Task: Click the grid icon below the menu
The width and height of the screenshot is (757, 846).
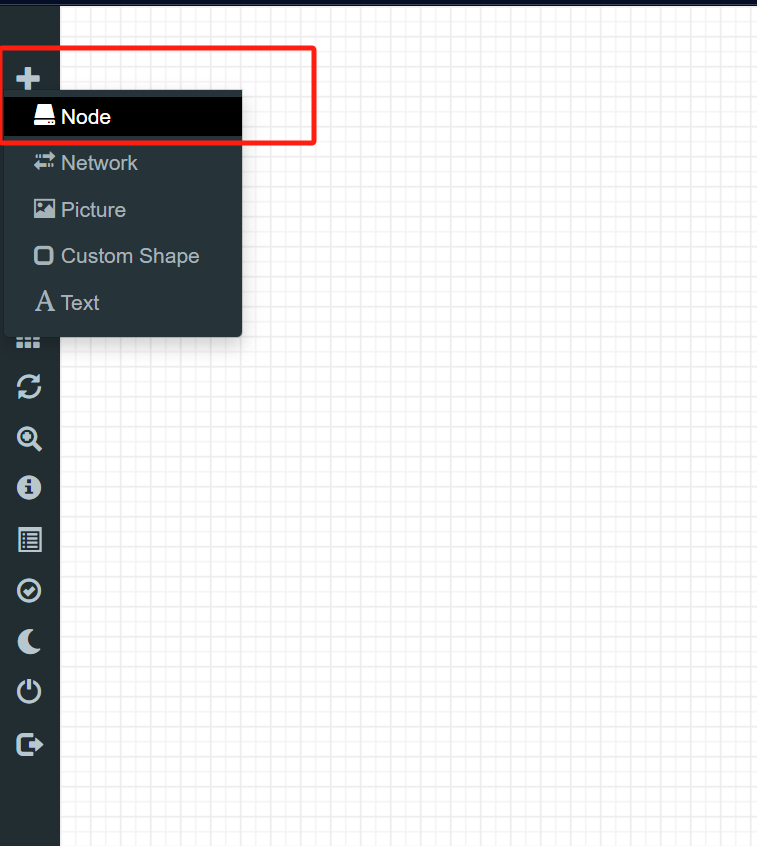Action: tap(28, 342)
